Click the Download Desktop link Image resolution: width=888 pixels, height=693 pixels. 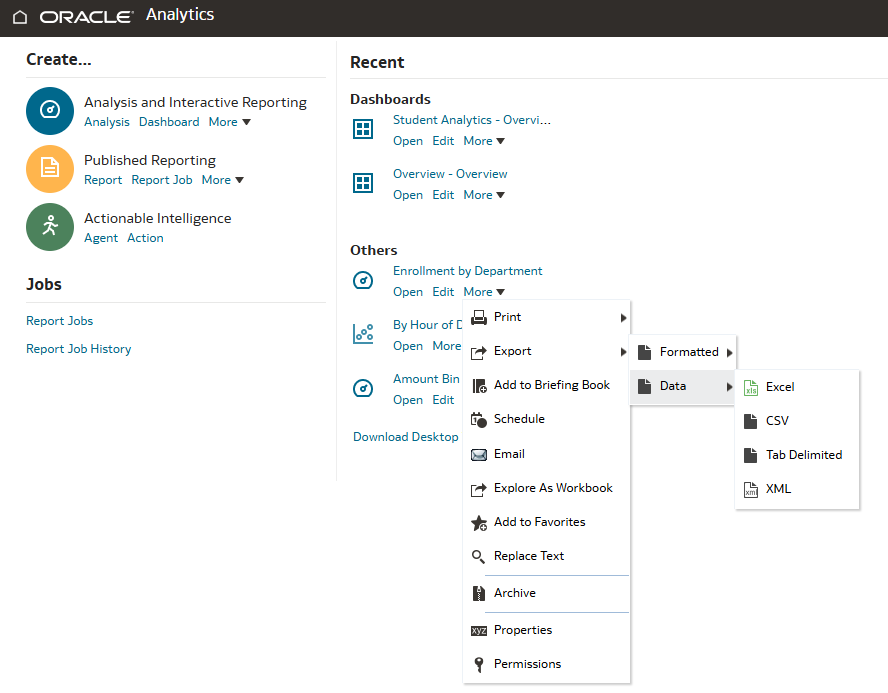[x=405, y=437]
